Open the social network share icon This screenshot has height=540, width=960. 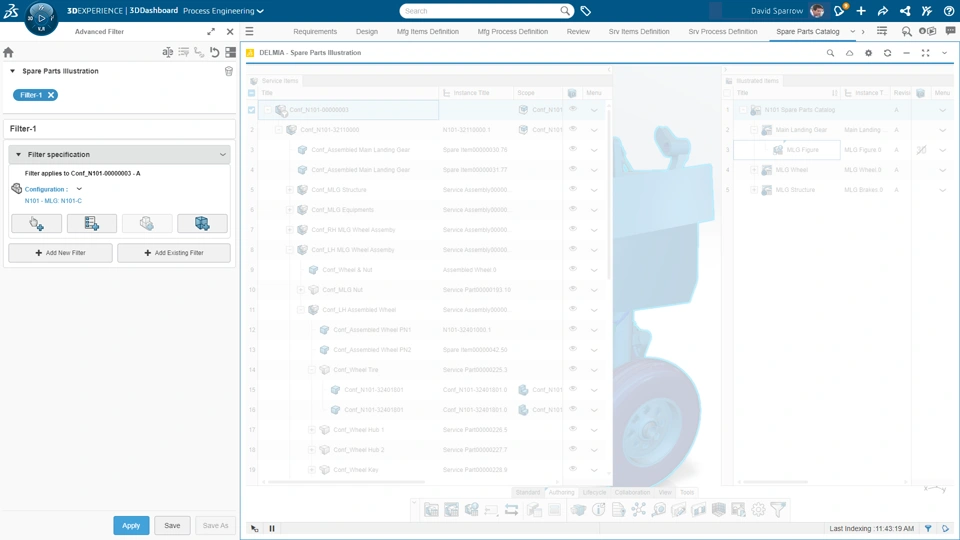(x=905, y=10)
